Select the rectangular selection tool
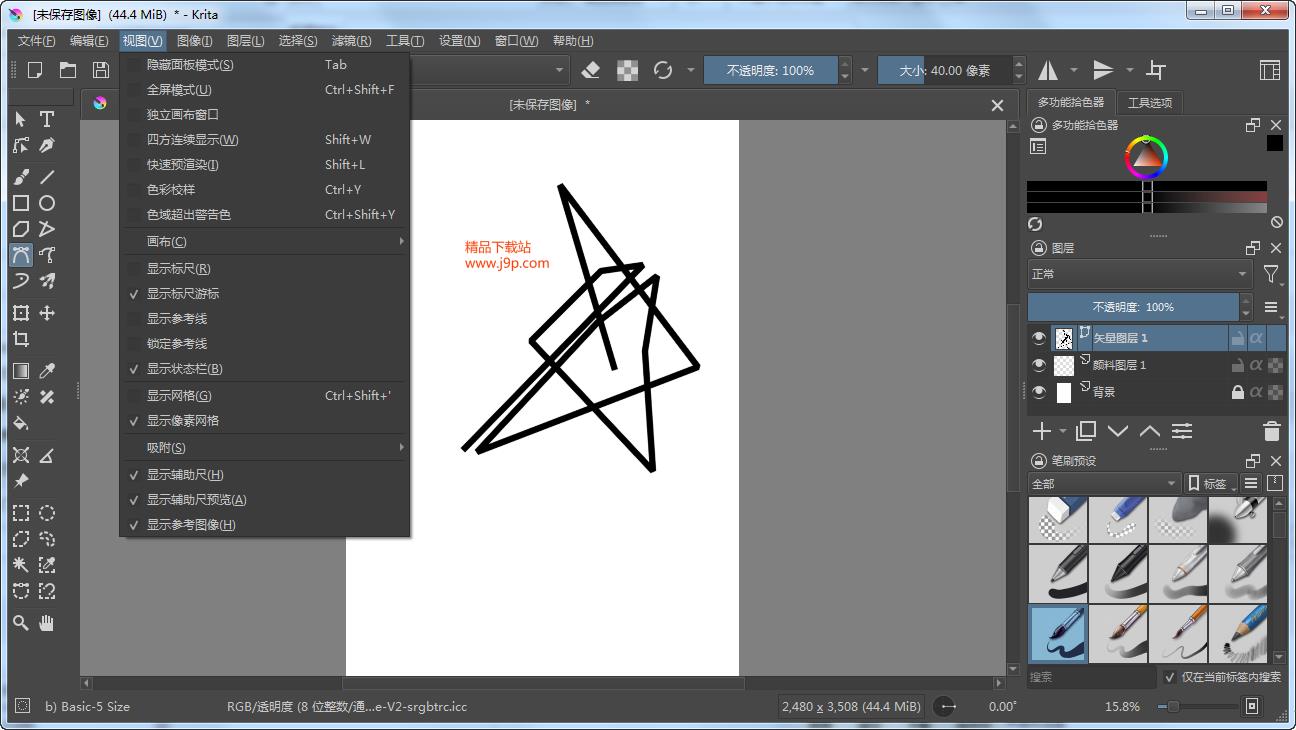 21,513
